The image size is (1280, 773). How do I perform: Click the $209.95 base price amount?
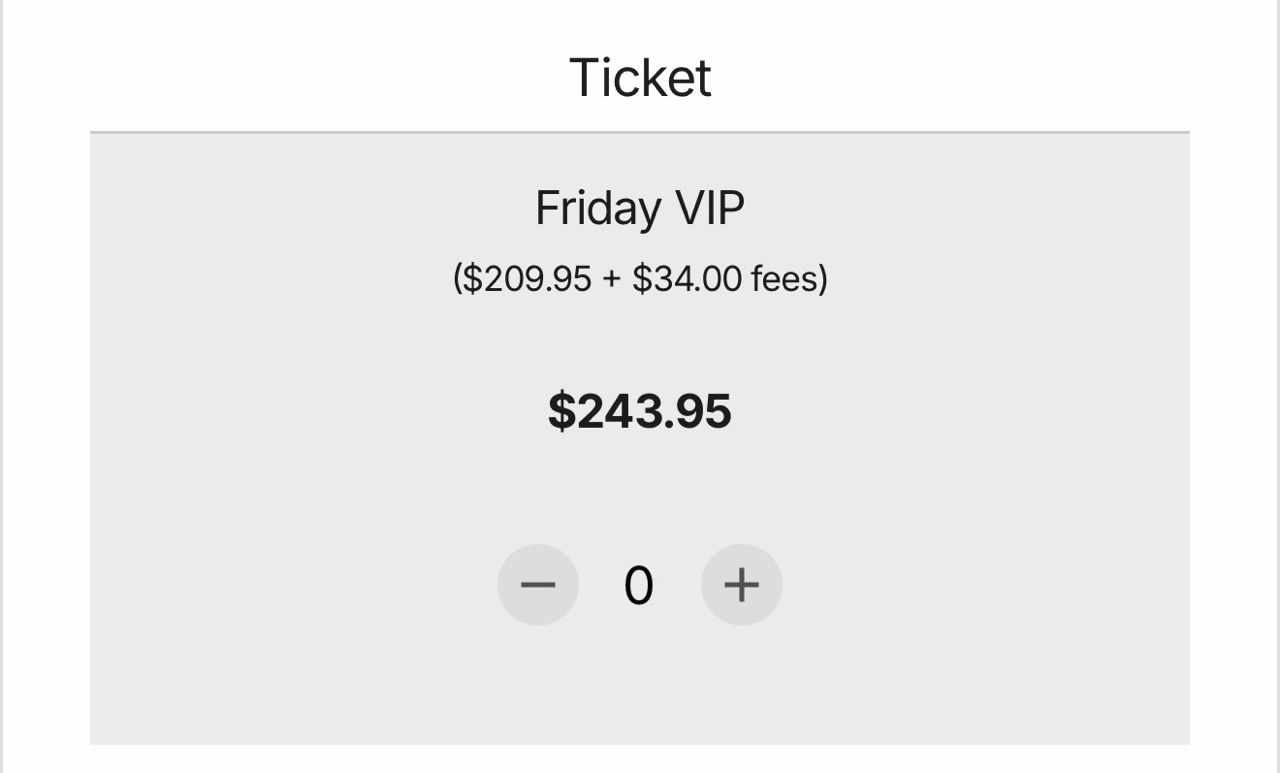(527, 278)
